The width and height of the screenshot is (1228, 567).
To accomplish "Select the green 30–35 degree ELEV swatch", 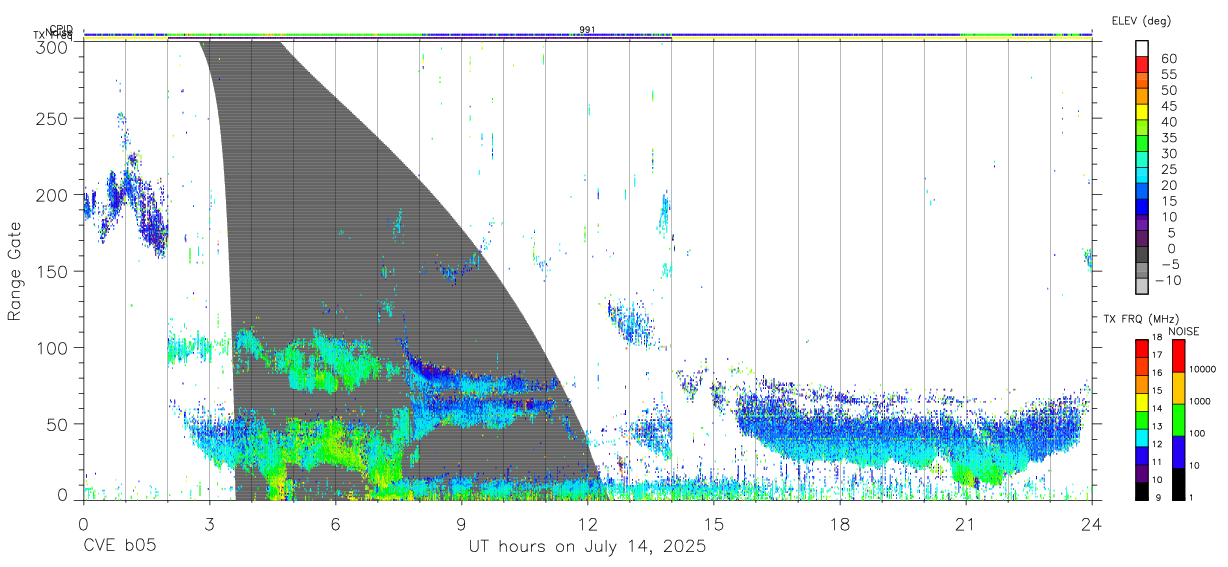I will click(x=1142, y=145).
